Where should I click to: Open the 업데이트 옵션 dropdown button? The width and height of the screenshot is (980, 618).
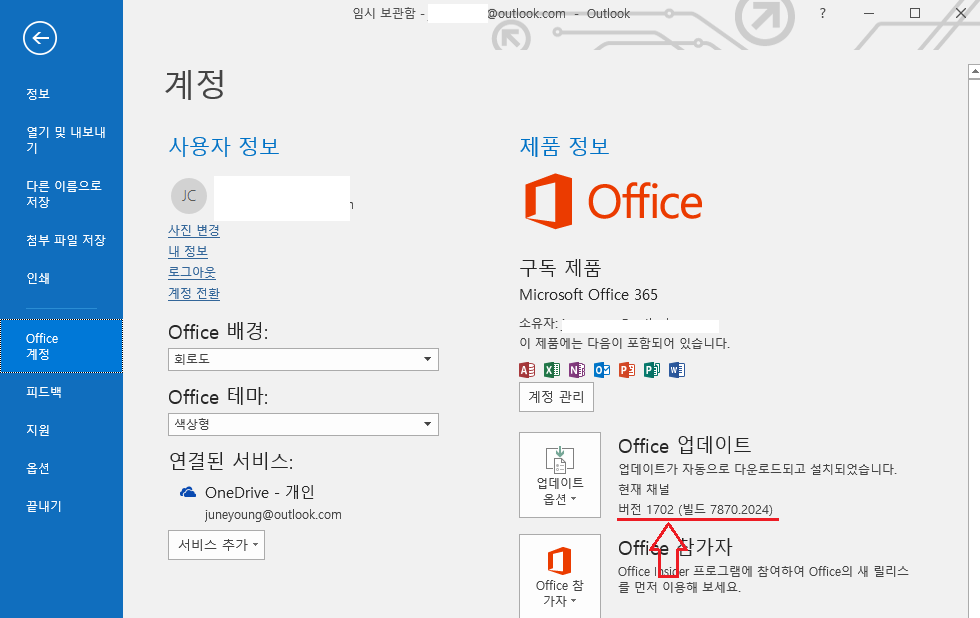[560, 475]
